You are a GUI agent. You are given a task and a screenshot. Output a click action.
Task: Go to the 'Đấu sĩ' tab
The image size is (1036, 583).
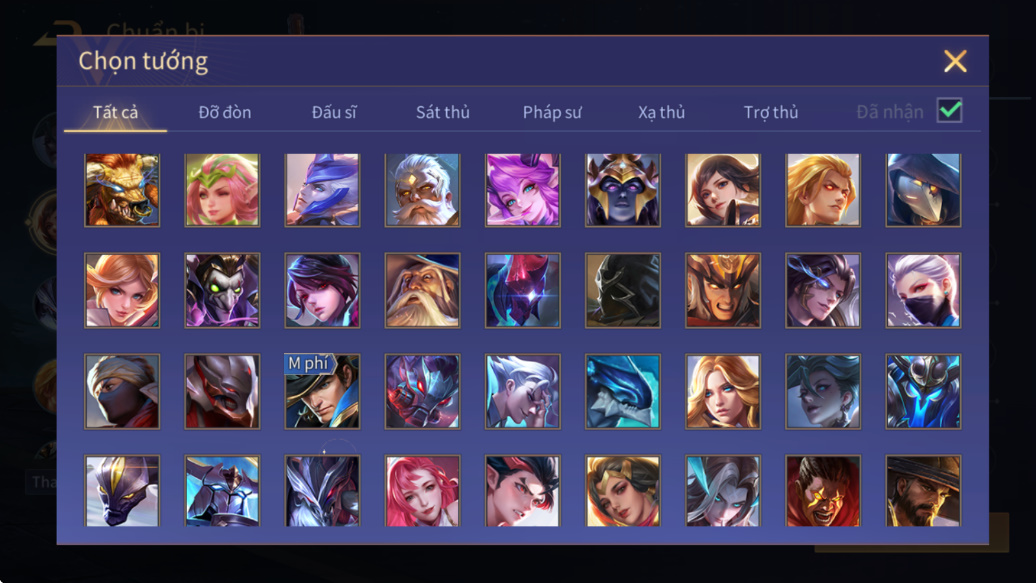point(334,112)
